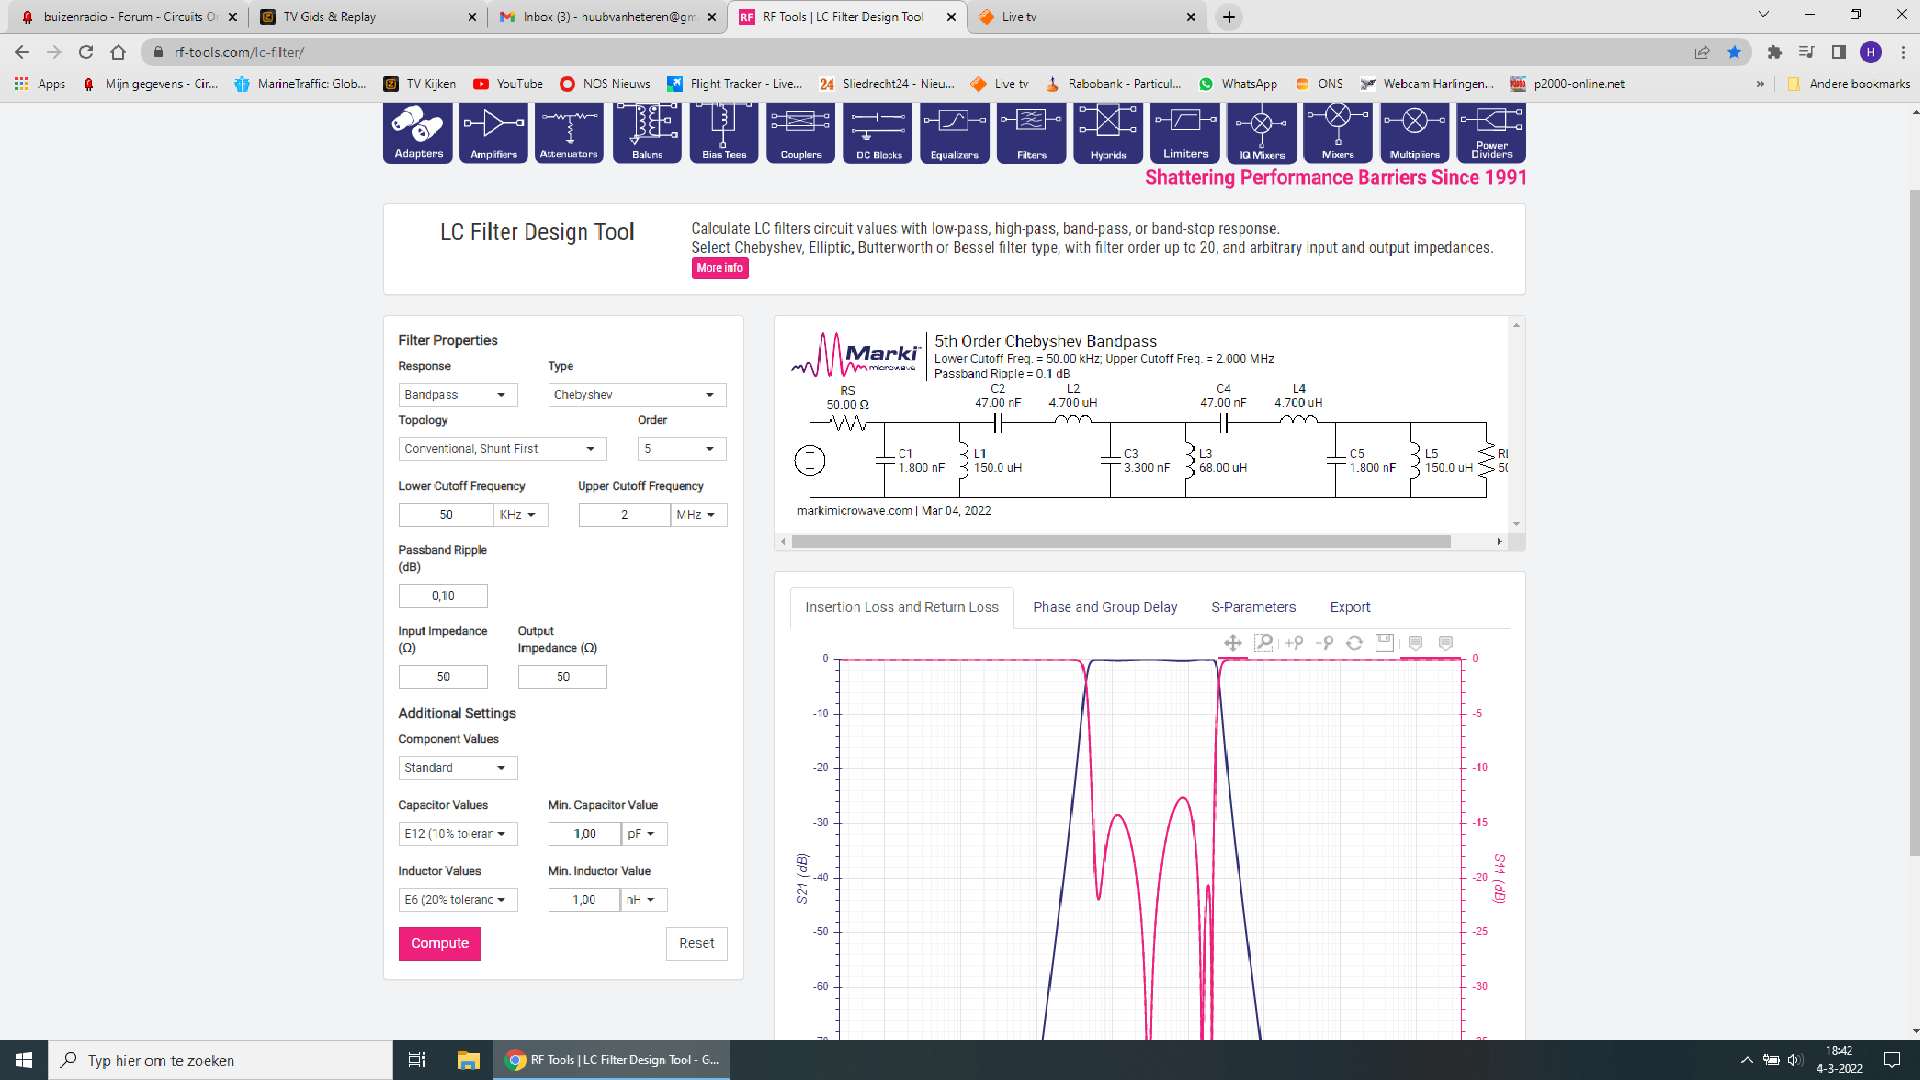Open the Attenuators product category icon
The image size is (1920, 1080).
[569, 133]
